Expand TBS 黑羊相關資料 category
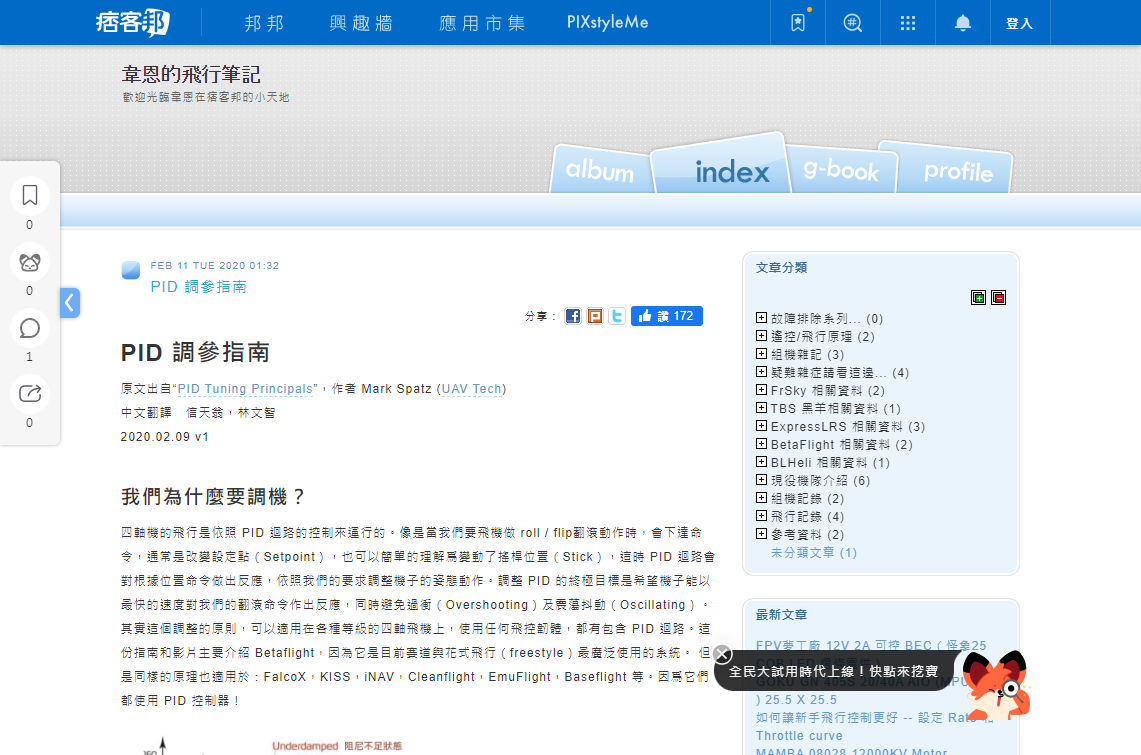This screenshot has height=755, width=1141. [x=761, y=408]
